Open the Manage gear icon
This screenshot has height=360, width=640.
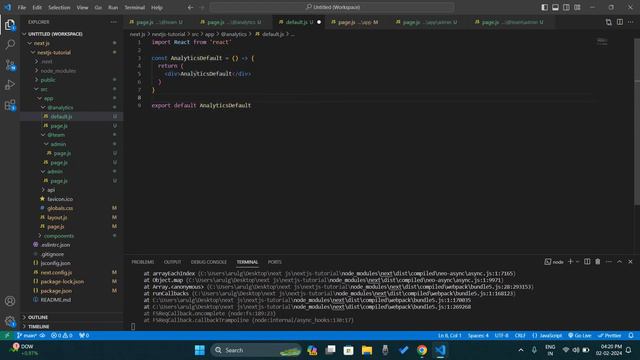click(10, 321)
